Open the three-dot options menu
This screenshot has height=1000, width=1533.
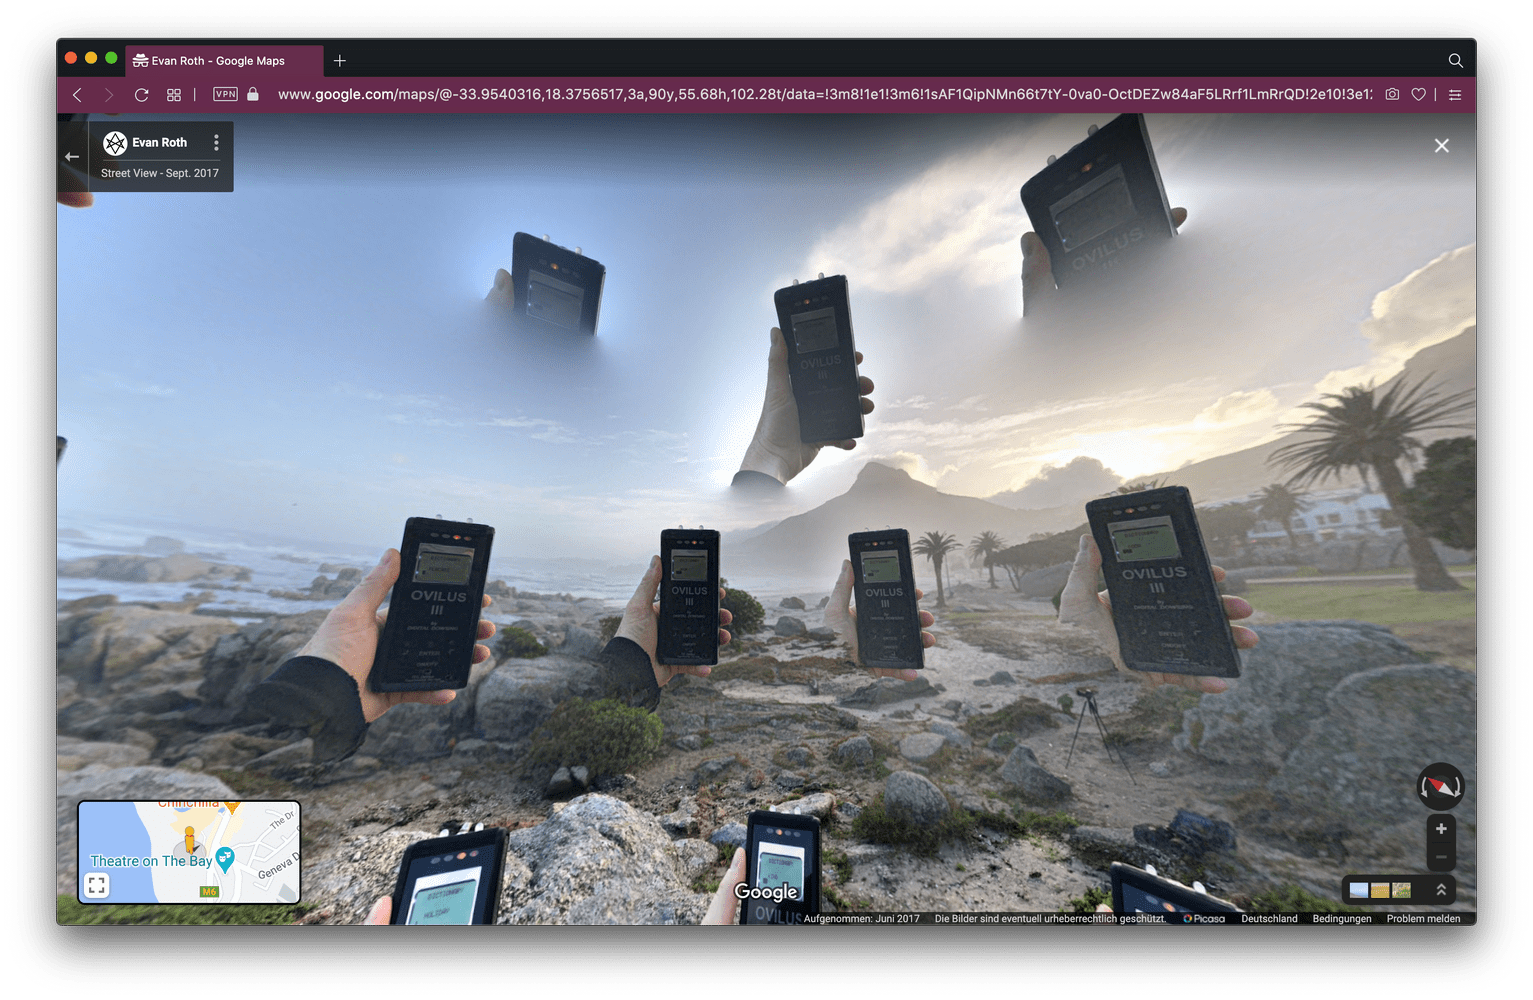pos(216,143)
